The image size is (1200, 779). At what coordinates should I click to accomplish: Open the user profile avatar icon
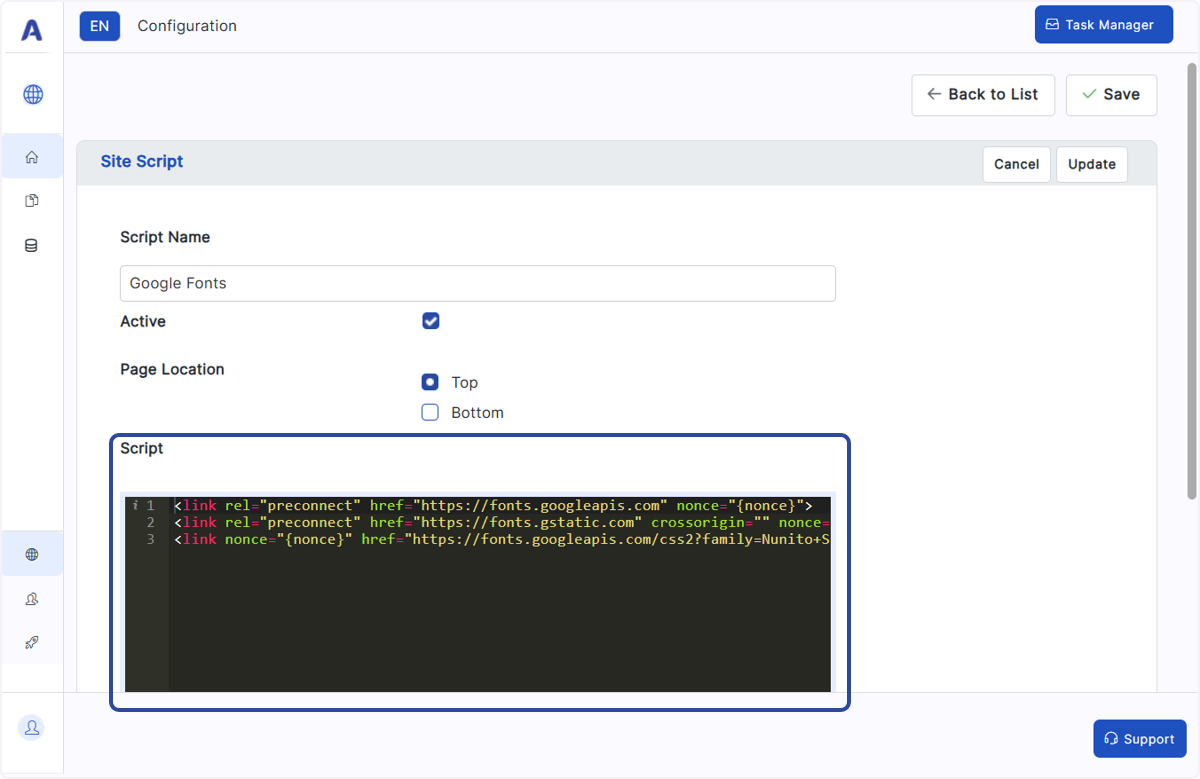point(32,727)
